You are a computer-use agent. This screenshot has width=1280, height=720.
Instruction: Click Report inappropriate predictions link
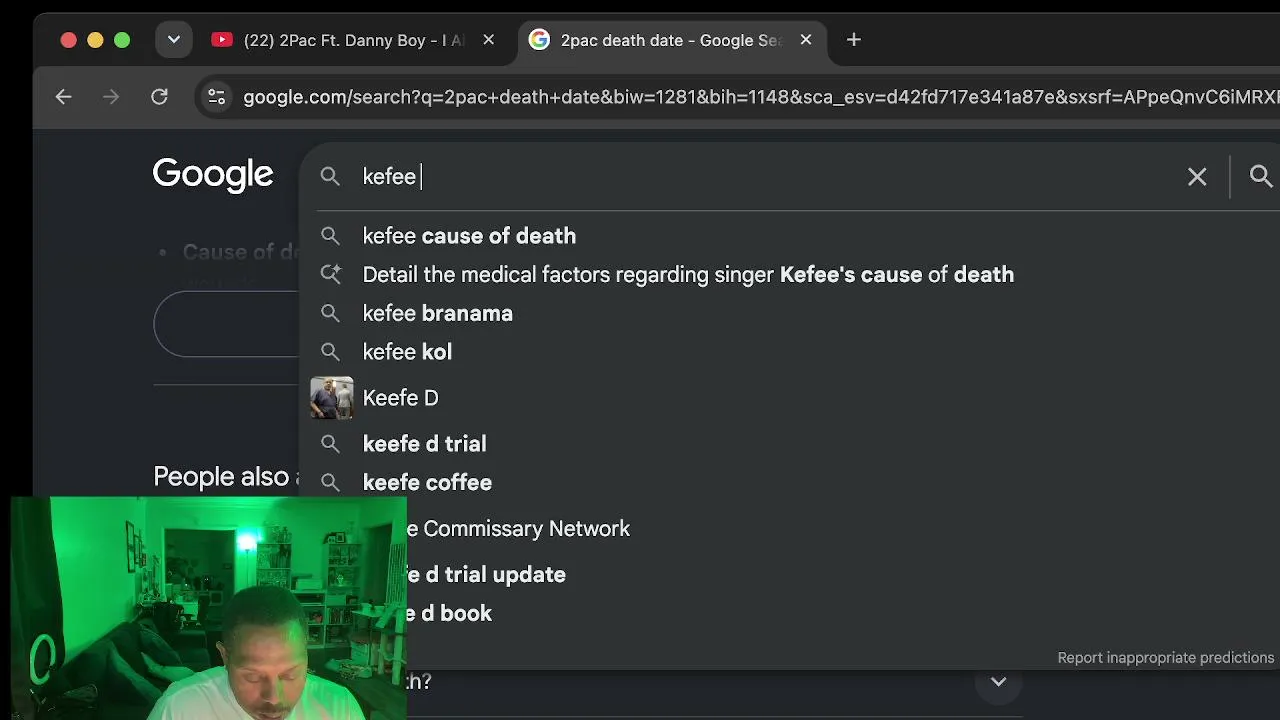coord(1166,658)
